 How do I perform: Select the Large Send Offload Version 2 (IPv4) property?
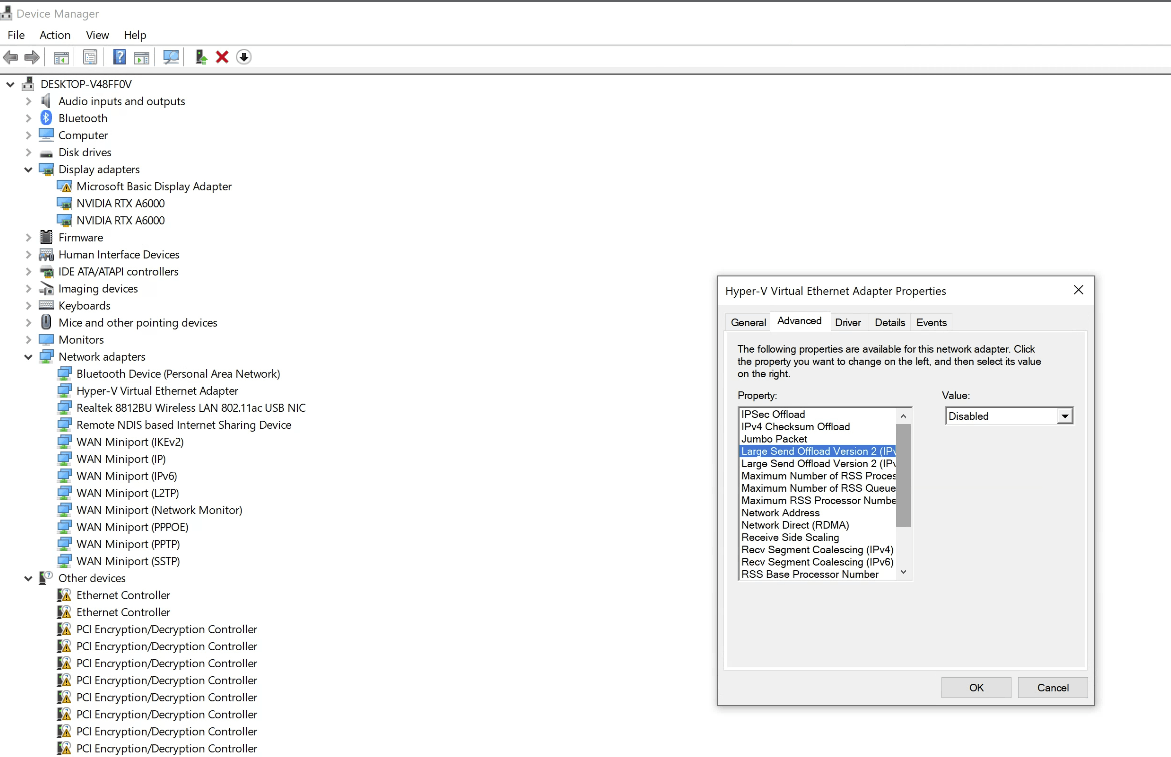[x=818, y=451]
